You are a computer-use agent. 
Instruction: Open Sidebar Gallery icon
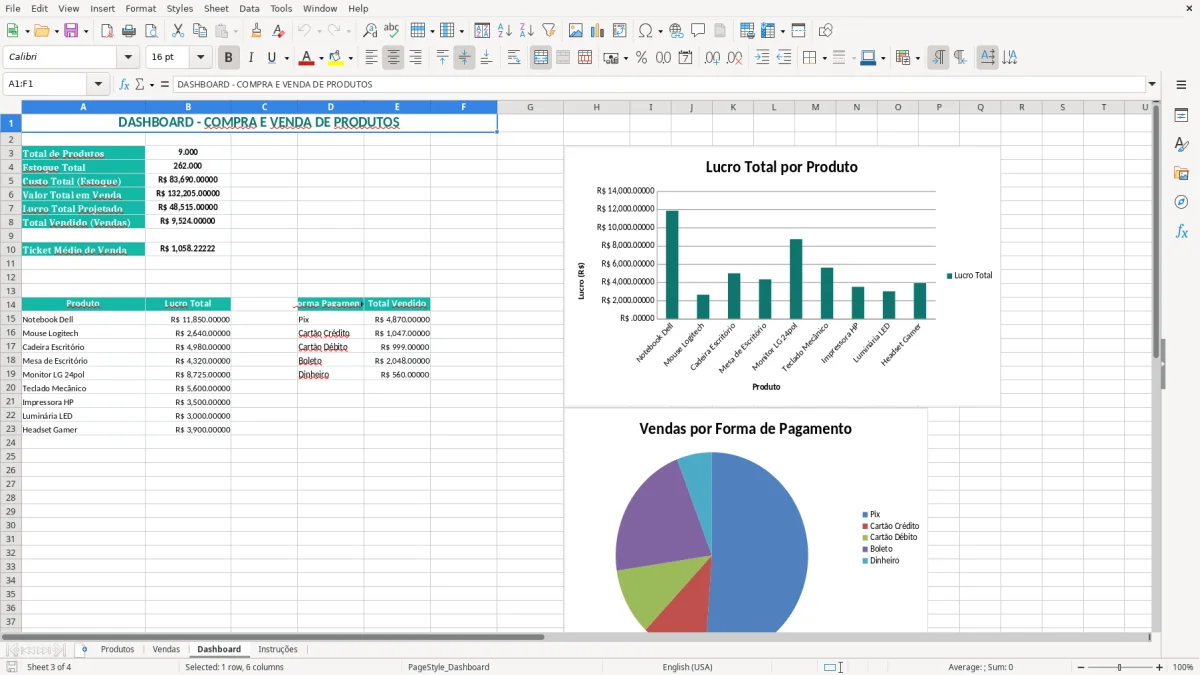pos(1181,173)
